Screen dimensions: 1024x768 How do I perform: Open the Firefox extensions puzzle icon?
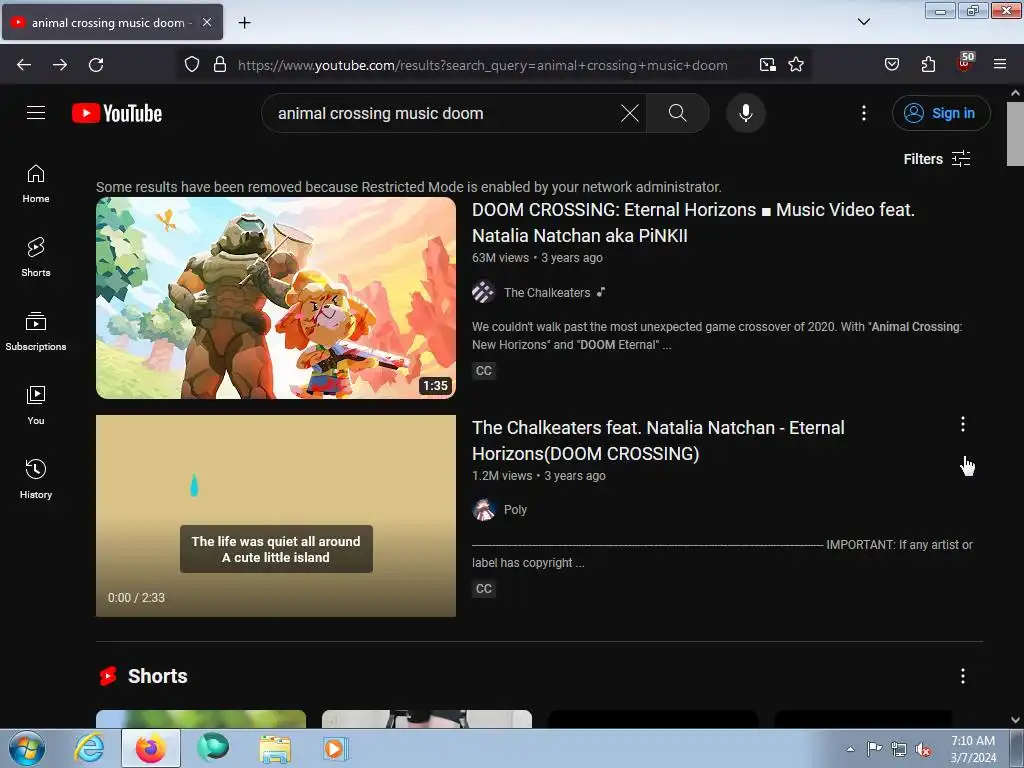point(928,65)
